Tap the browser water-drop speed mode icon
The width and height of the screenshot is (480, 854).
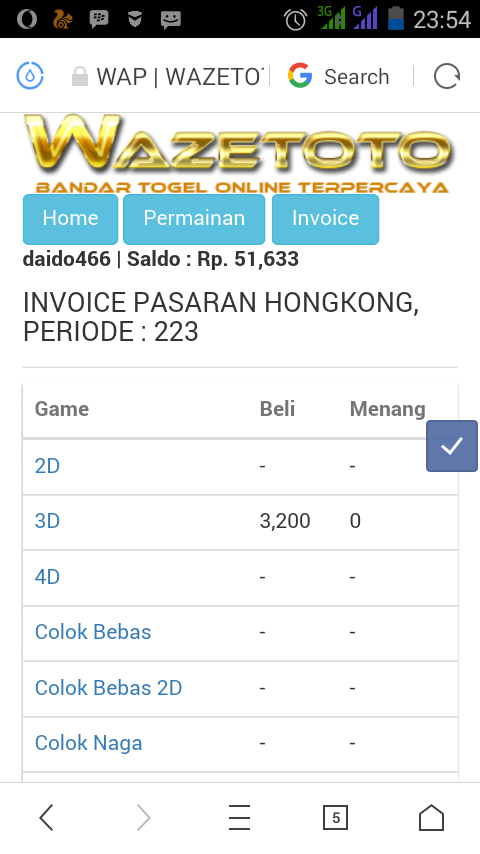[30, 76]
